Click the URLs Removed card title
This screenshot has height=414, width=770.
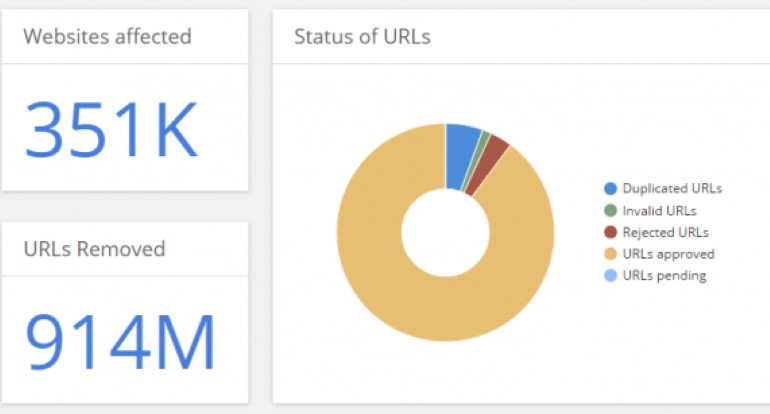(x=94, y=249)
